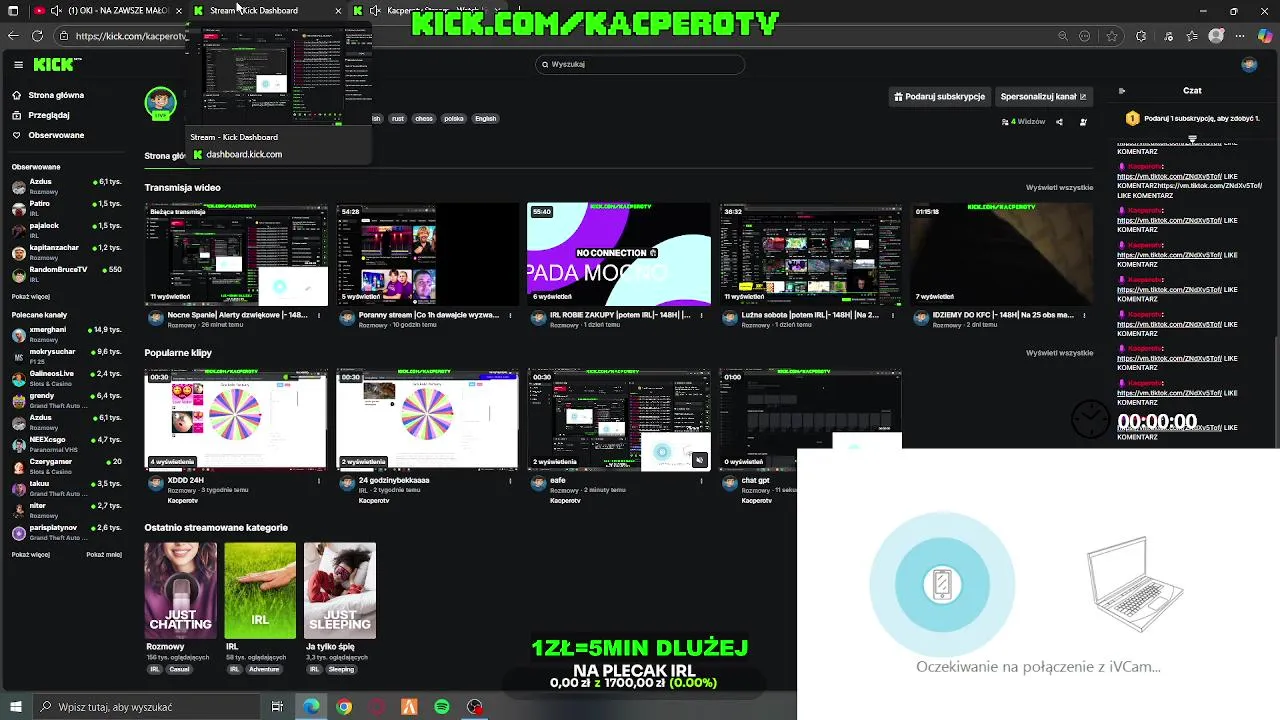Open the Kick hamburger sidebar menu
The image size is (1280, 720).
(x=18, y=64)
